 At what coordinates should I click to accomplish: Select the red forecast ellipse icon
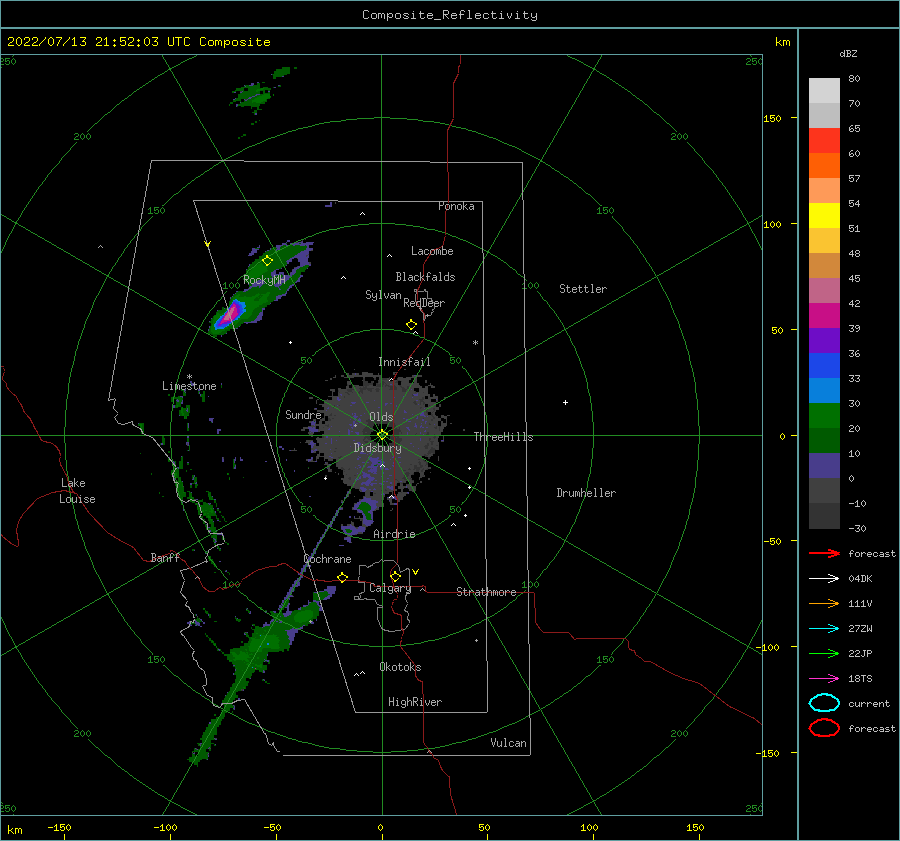(x=824, y=728)
